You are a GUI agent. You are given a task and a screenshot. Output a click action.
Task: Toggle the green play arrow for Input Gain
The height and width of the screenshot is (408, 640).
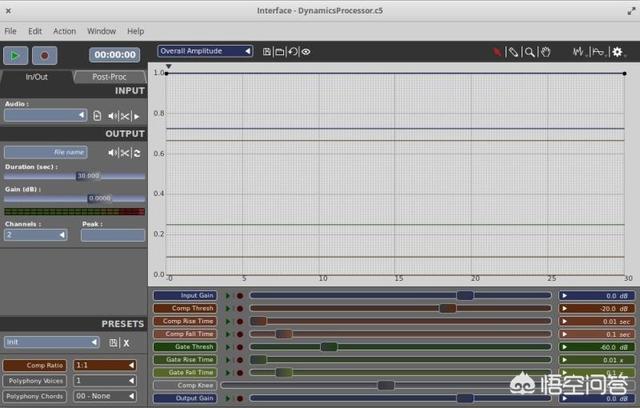(228, 296)
